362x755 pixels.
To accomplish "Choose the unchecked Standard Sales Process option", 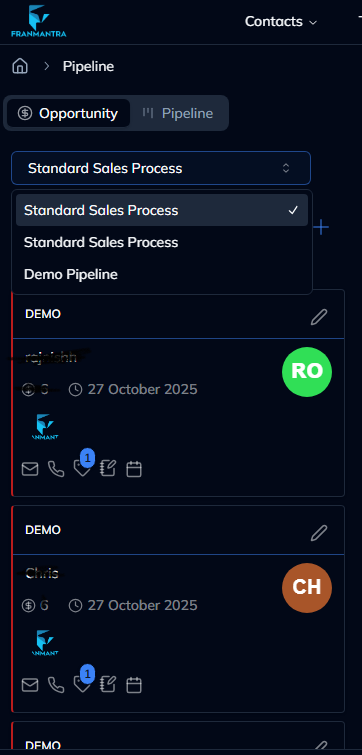I will pyautogui.click(x=162, y=242).
